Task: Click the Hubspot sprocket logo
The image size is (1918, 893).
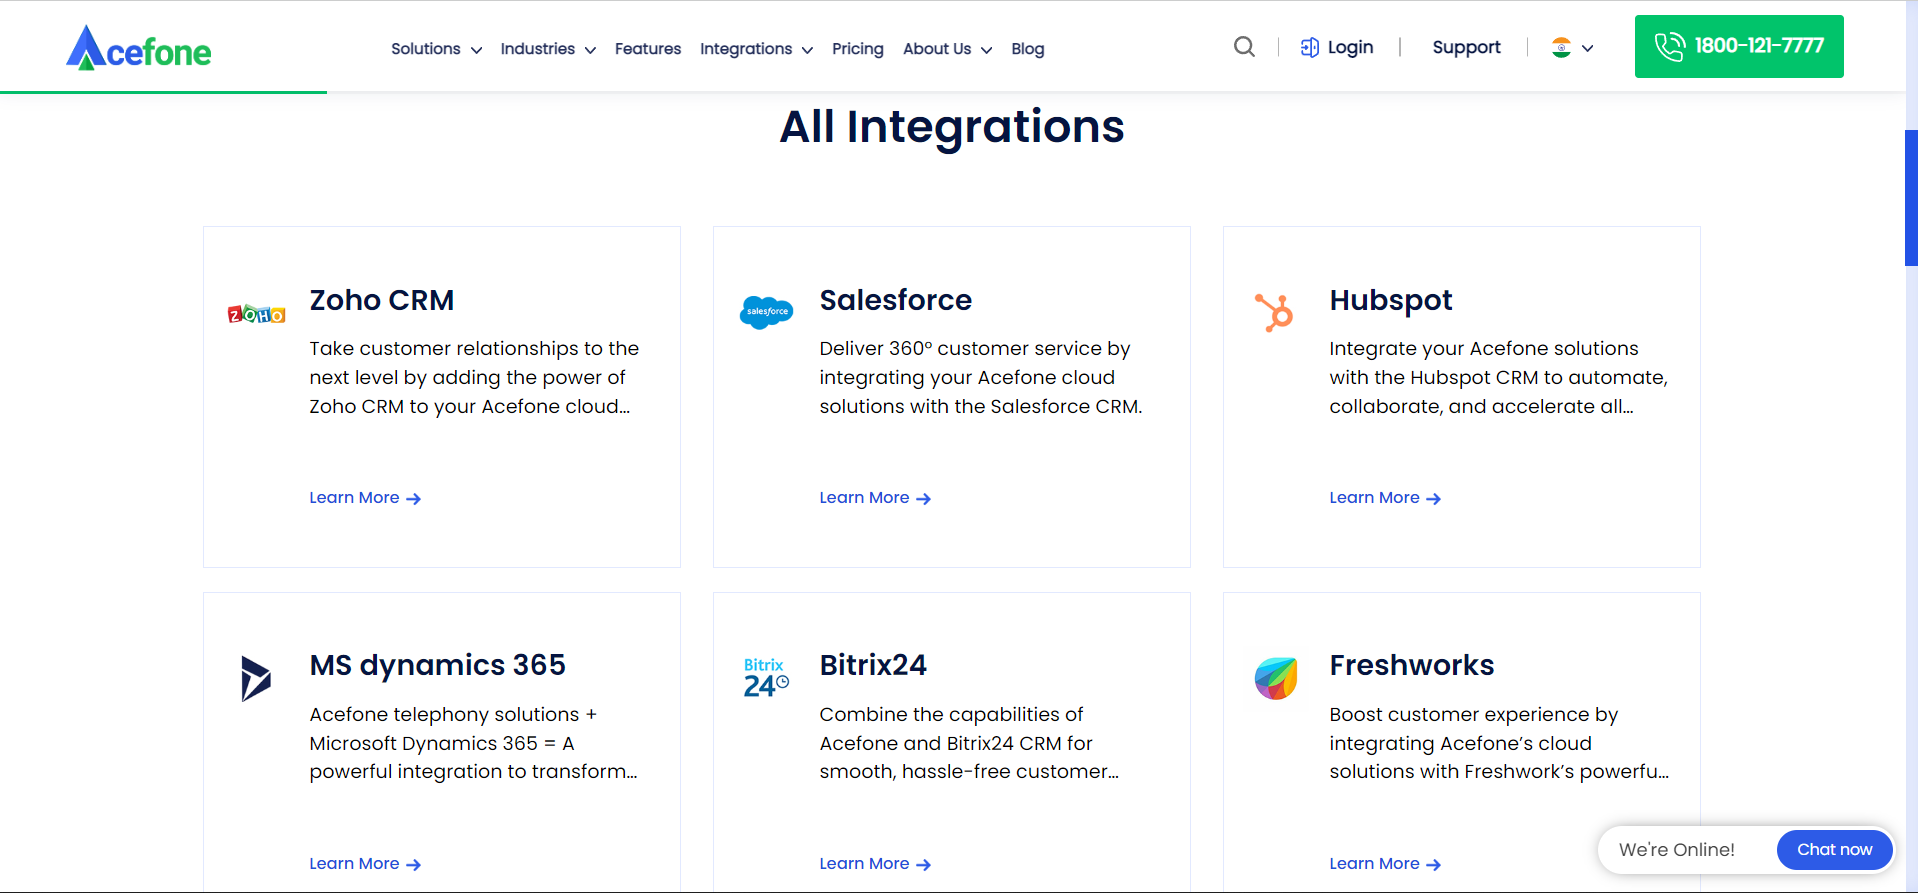Action: (1275, 312)
